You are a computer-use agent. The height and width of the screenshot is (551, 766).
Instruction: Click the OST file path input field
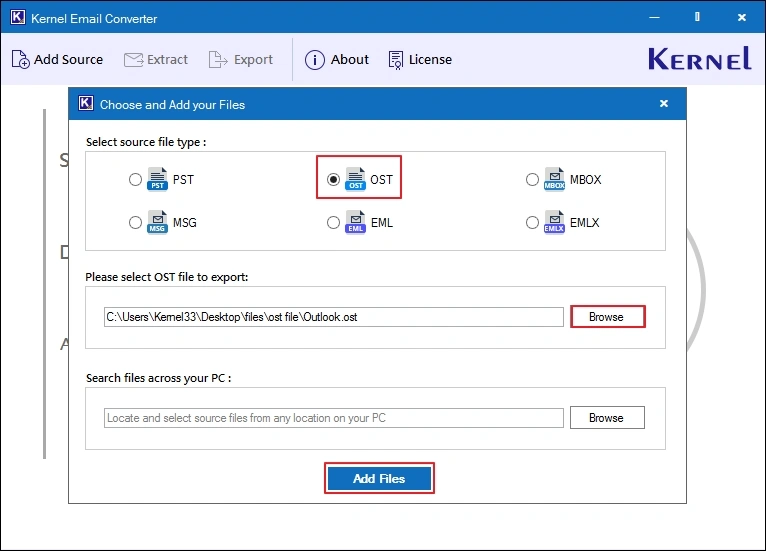point(334,317)
